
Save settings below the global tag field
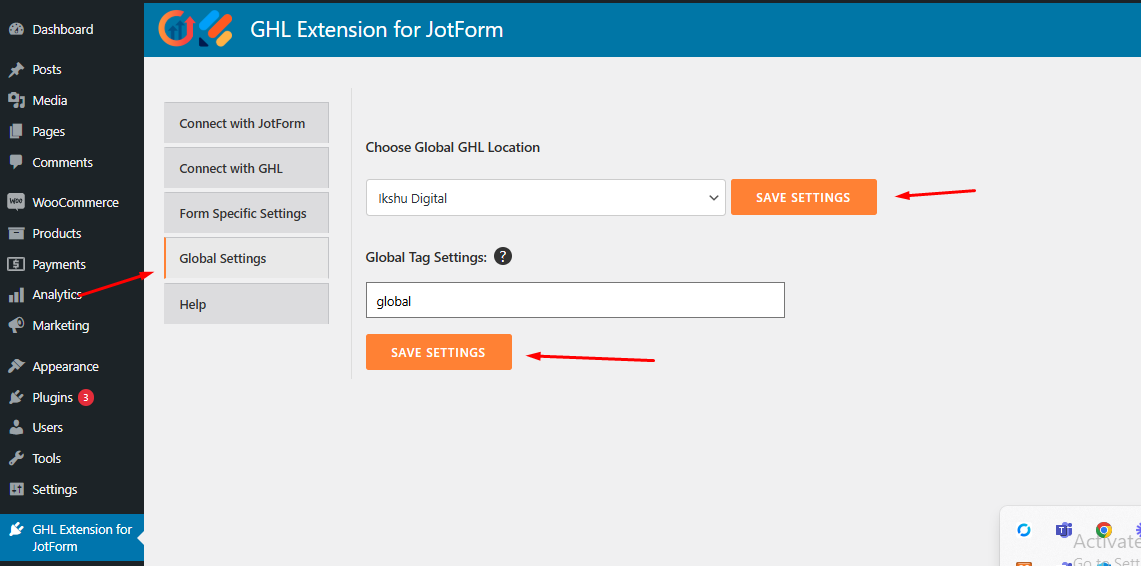pos(438,352)
